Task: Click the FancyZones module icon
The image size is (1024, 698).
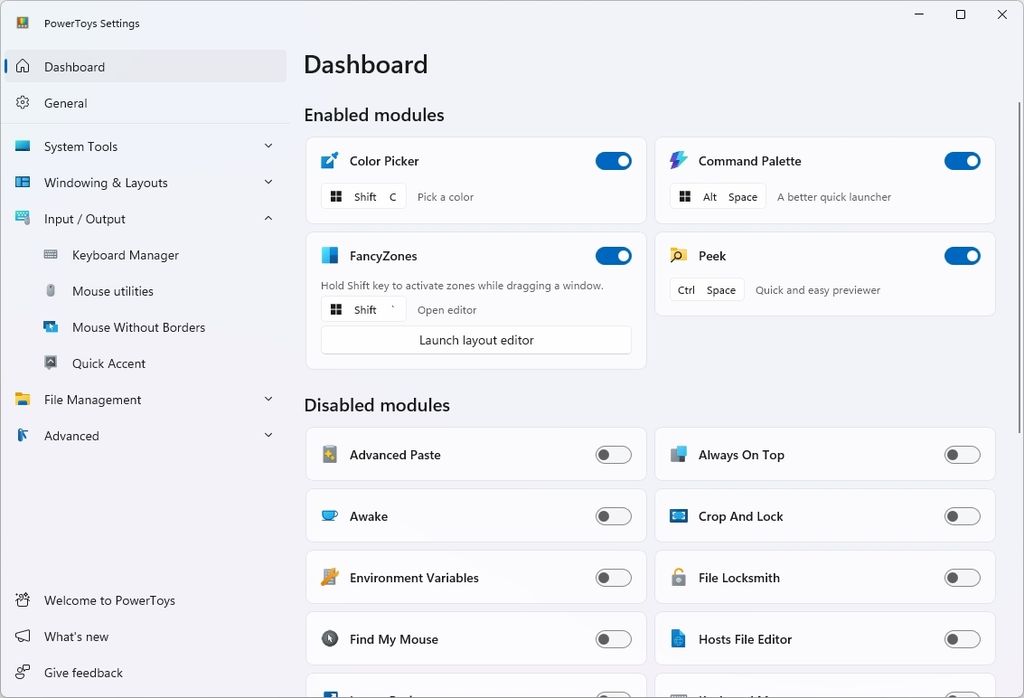Action: click(x=330, y=255)
